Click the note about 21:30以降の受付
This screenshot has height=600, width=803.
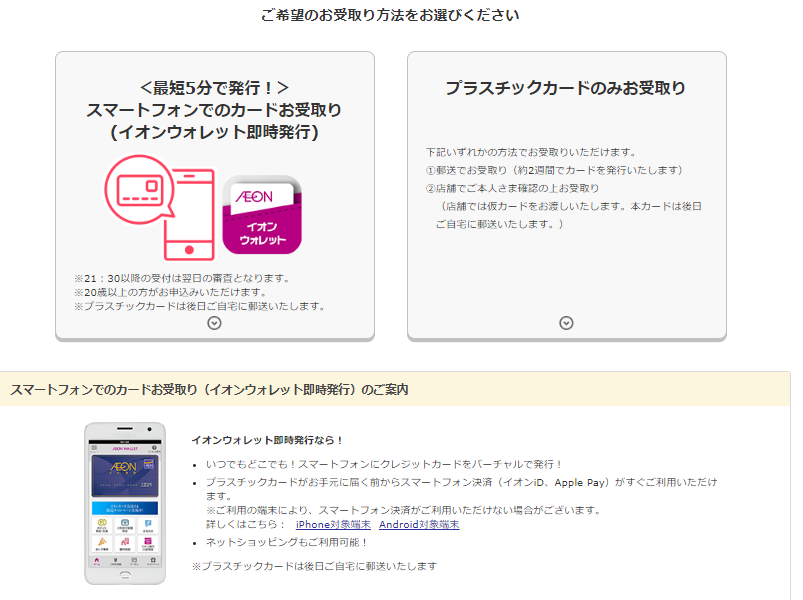(183, 278)
